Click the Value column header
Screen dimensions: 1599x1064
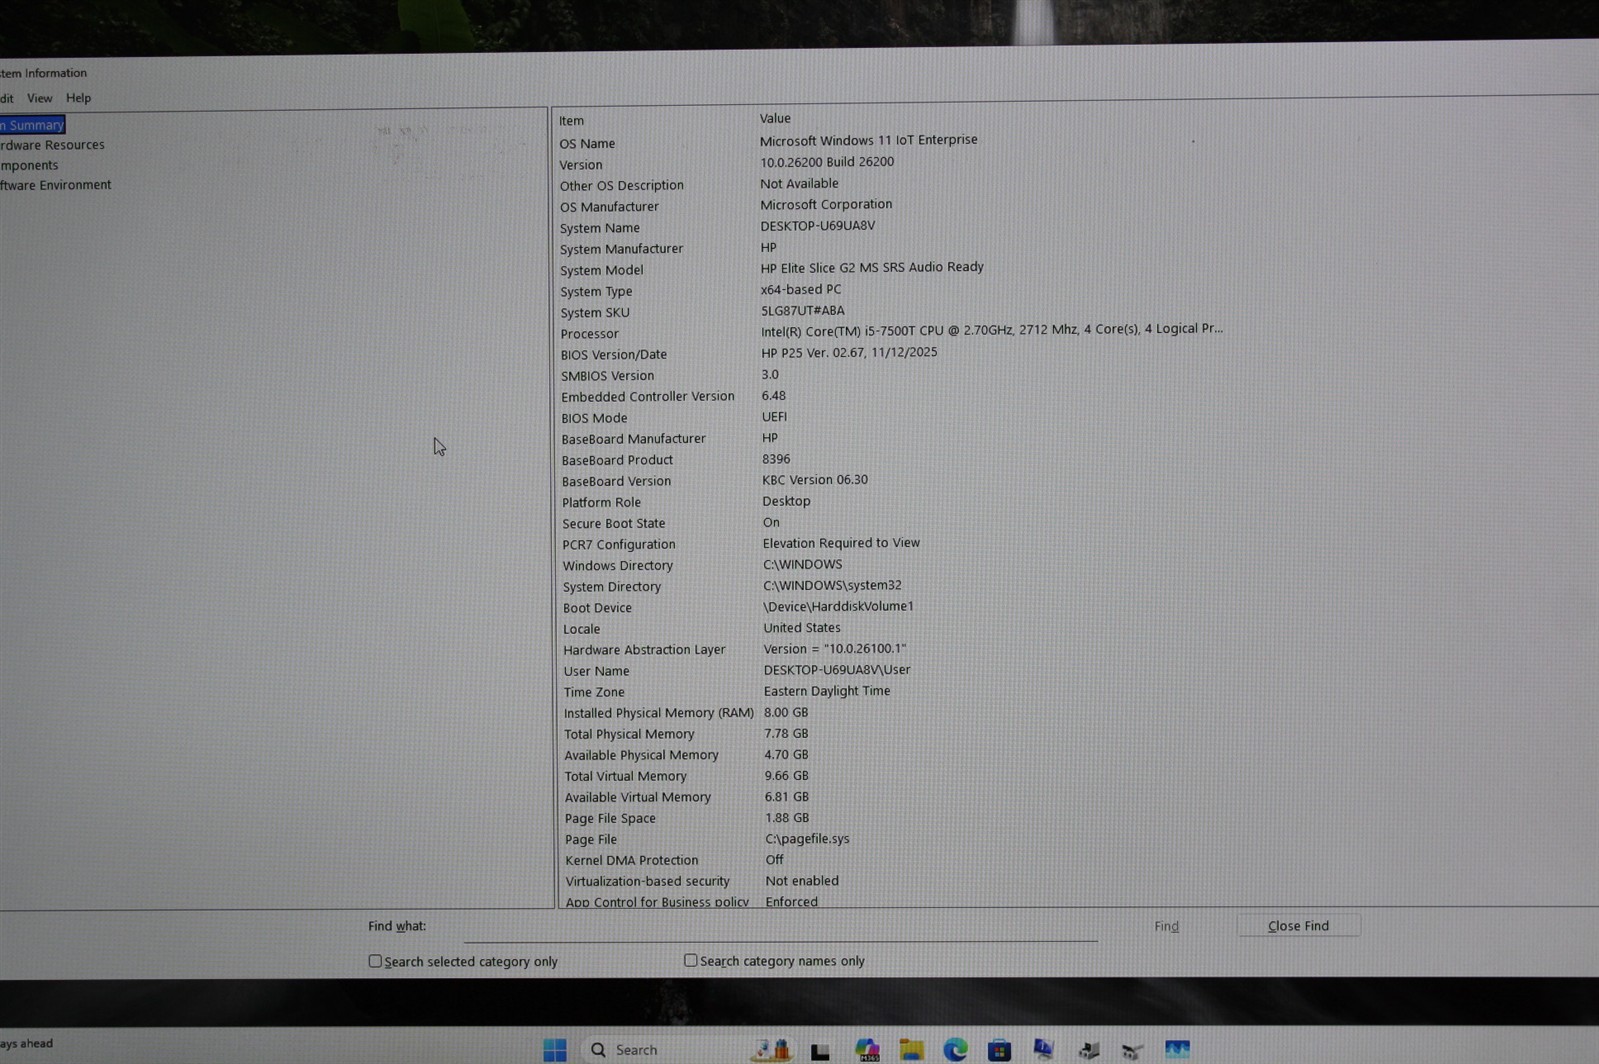click(x=775, y=118)
